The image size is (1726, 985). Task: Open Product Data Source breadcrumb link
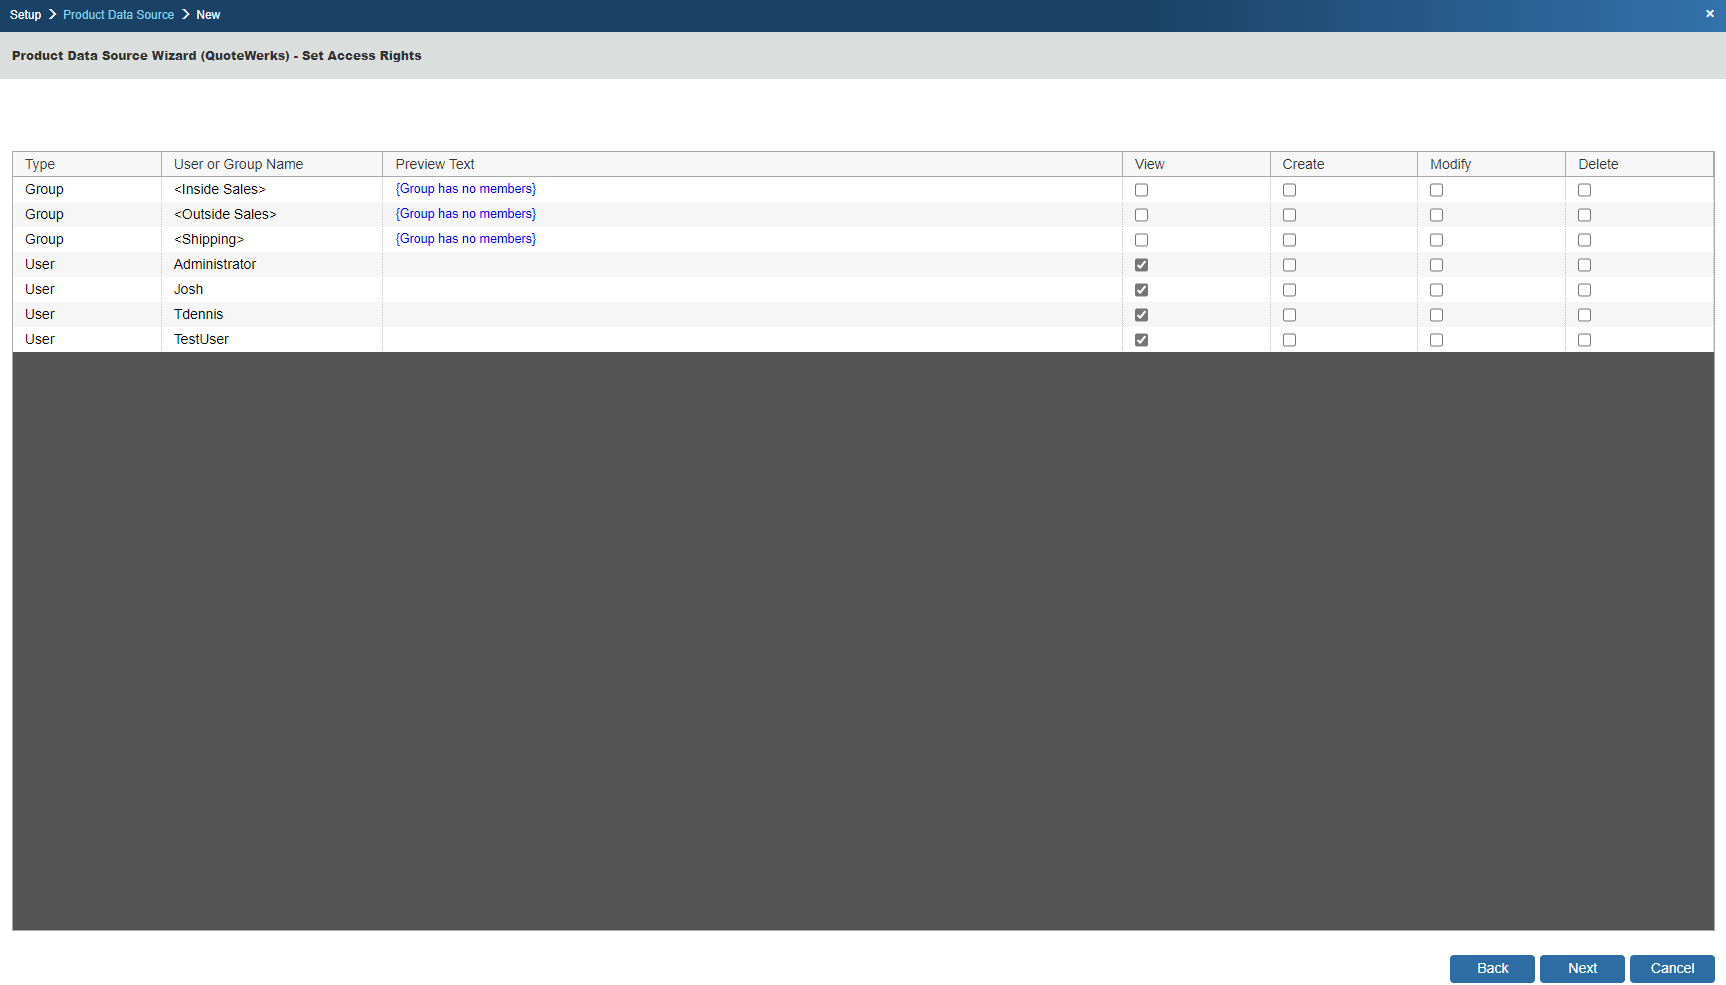point(118,15)
